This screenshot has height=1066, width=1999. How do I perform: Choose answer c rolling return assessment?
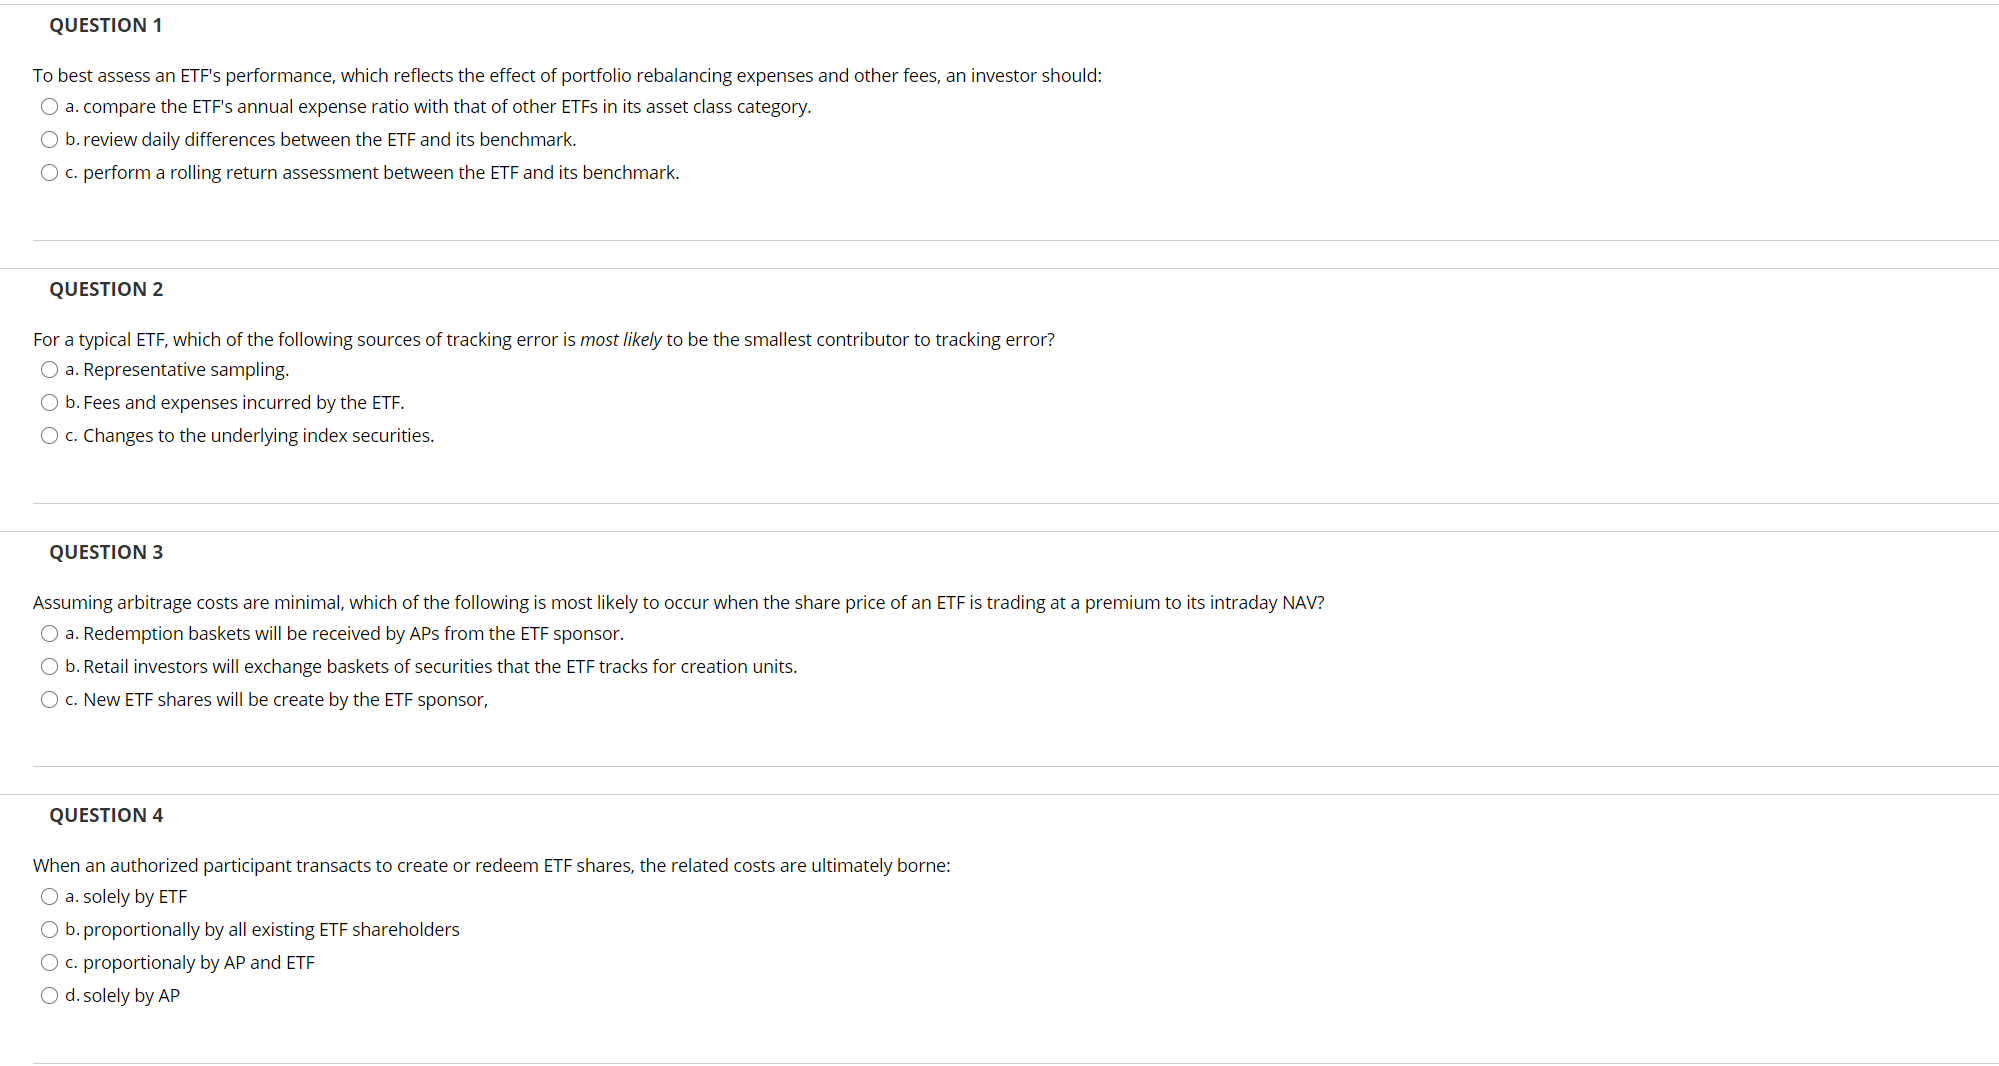(49, 172)
